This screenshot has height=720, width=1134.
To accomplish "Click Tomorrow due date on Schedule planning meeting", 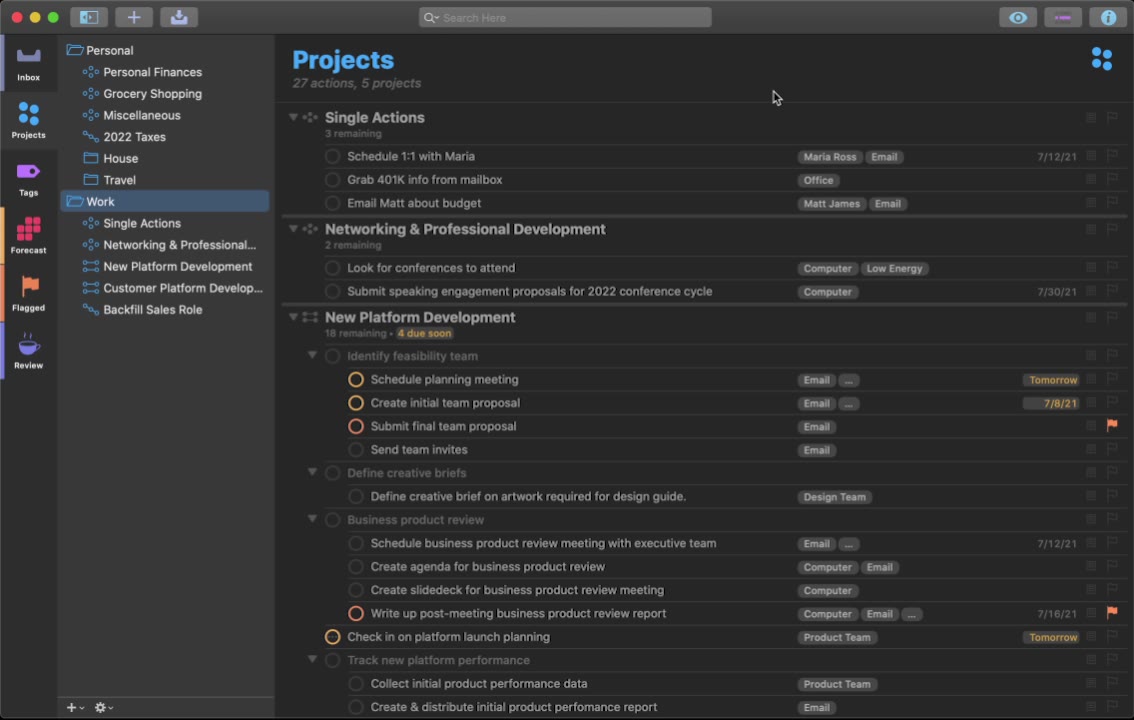I will click(1052, 380).
